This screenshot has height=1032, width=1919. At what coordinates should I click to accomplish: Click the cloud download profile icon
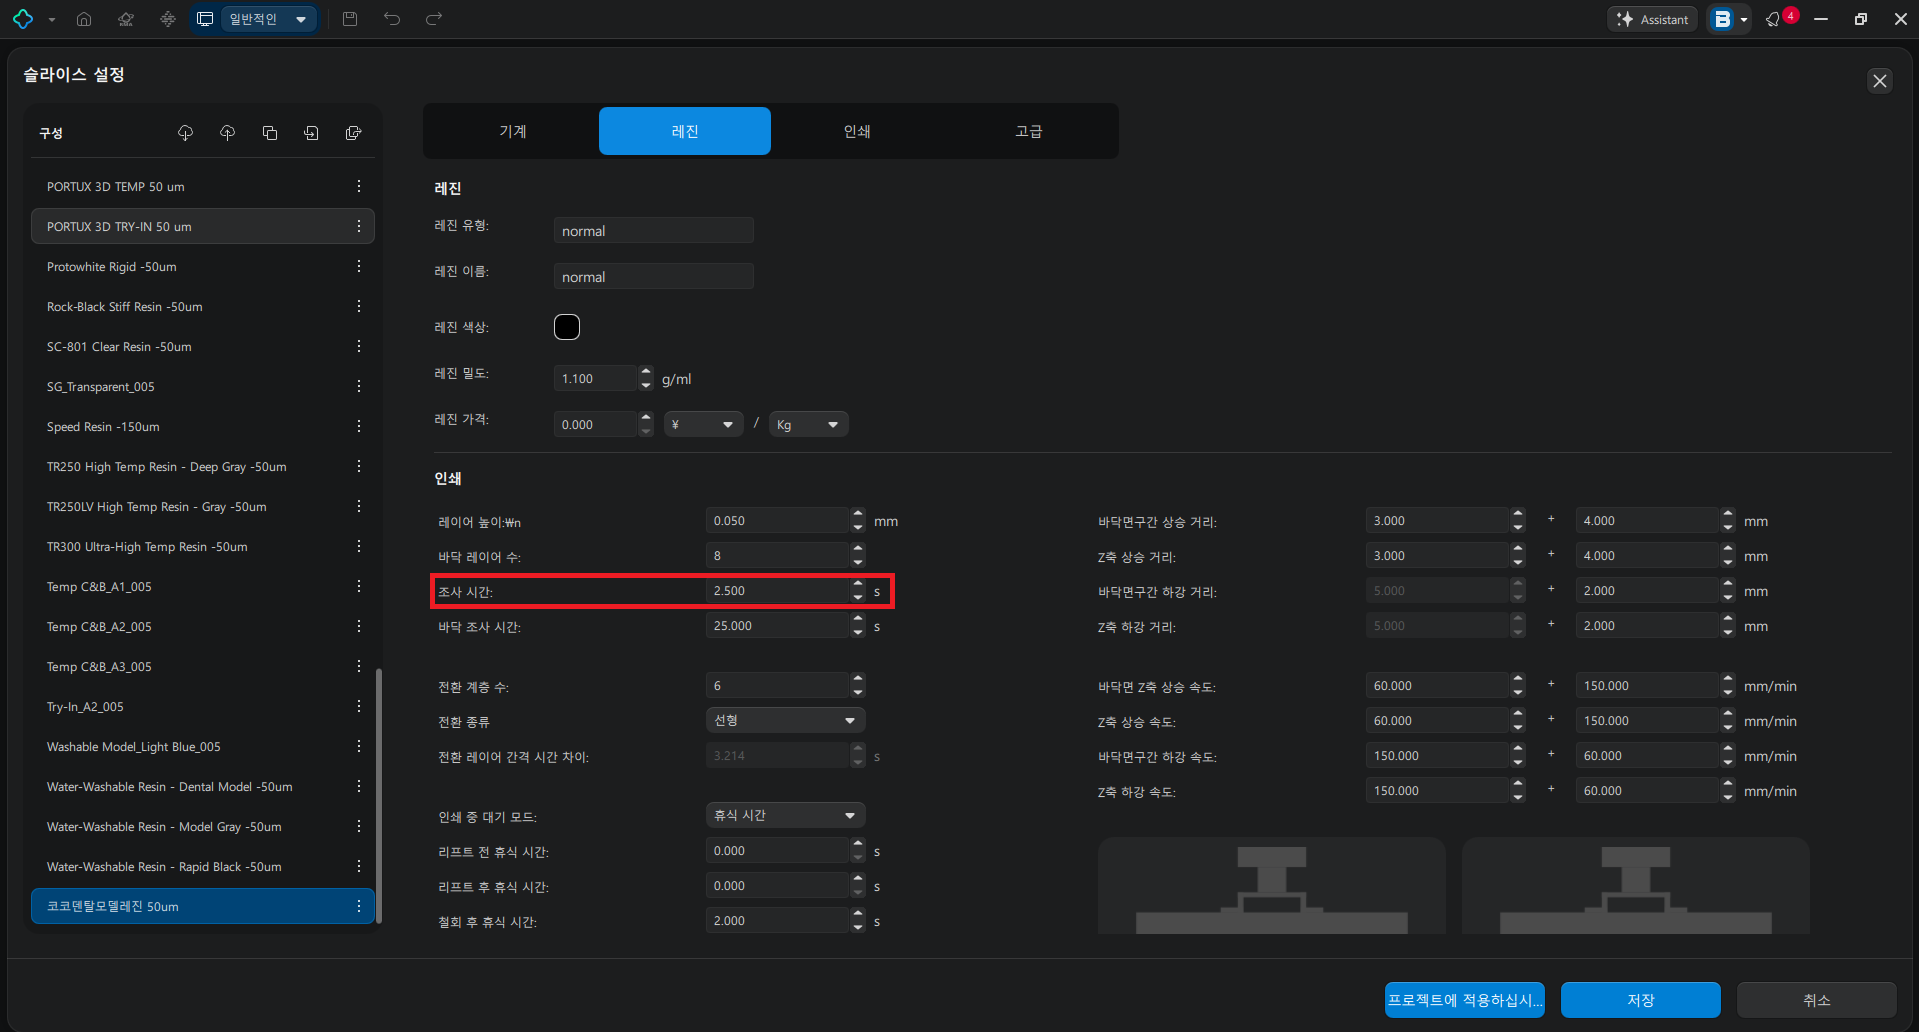coord(185,133)
